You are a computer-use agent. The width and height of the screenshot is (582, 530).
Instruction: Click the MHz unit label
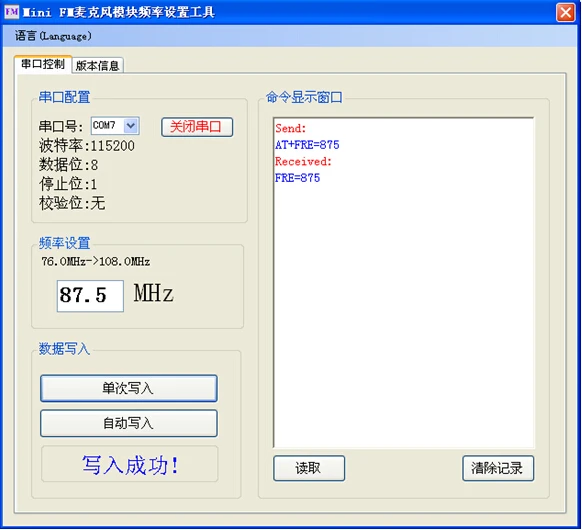pos(153,293)
